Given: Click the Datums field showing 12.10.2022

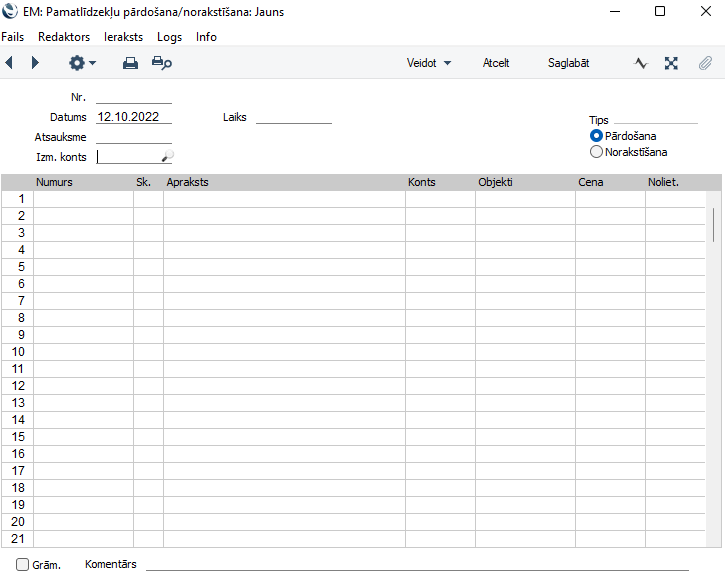Looking at the screenshot, I should tap(134, 117).
